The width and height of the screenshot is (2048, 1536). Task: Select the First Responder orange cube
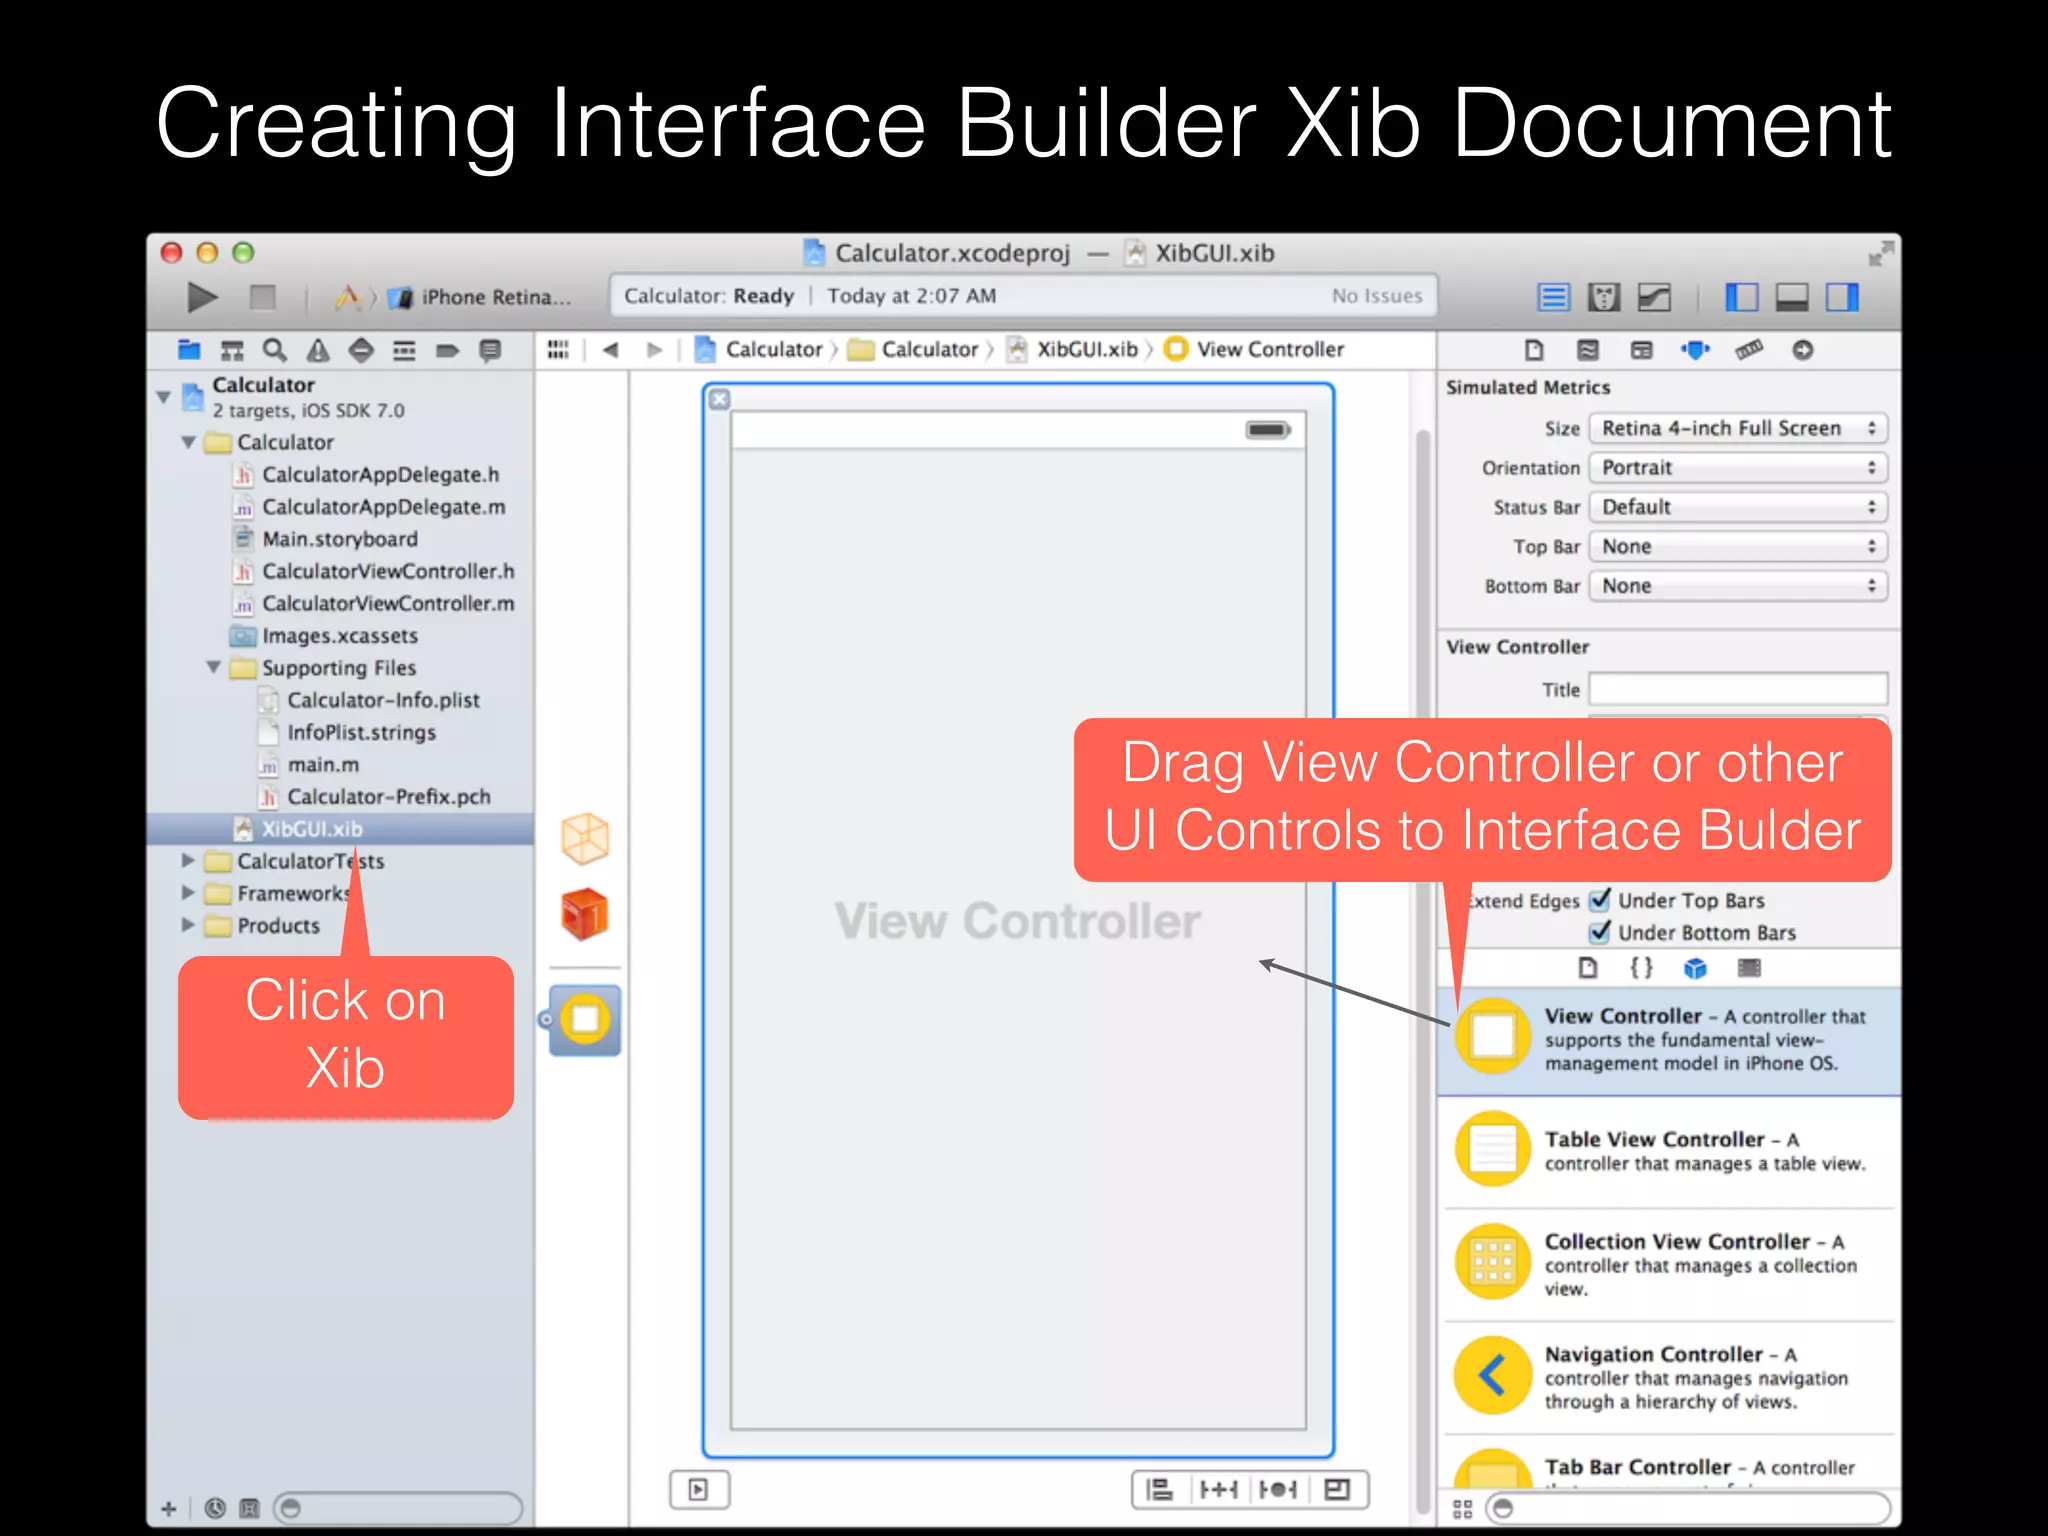coord(585,914)
